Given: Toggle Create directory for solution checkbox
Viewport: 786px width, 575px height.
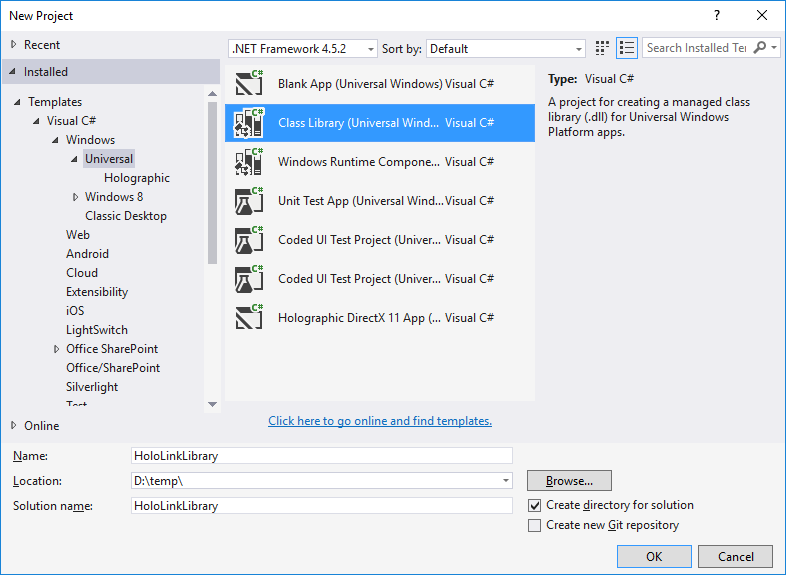Looking at the screenshot, I should tap(534, 505).
